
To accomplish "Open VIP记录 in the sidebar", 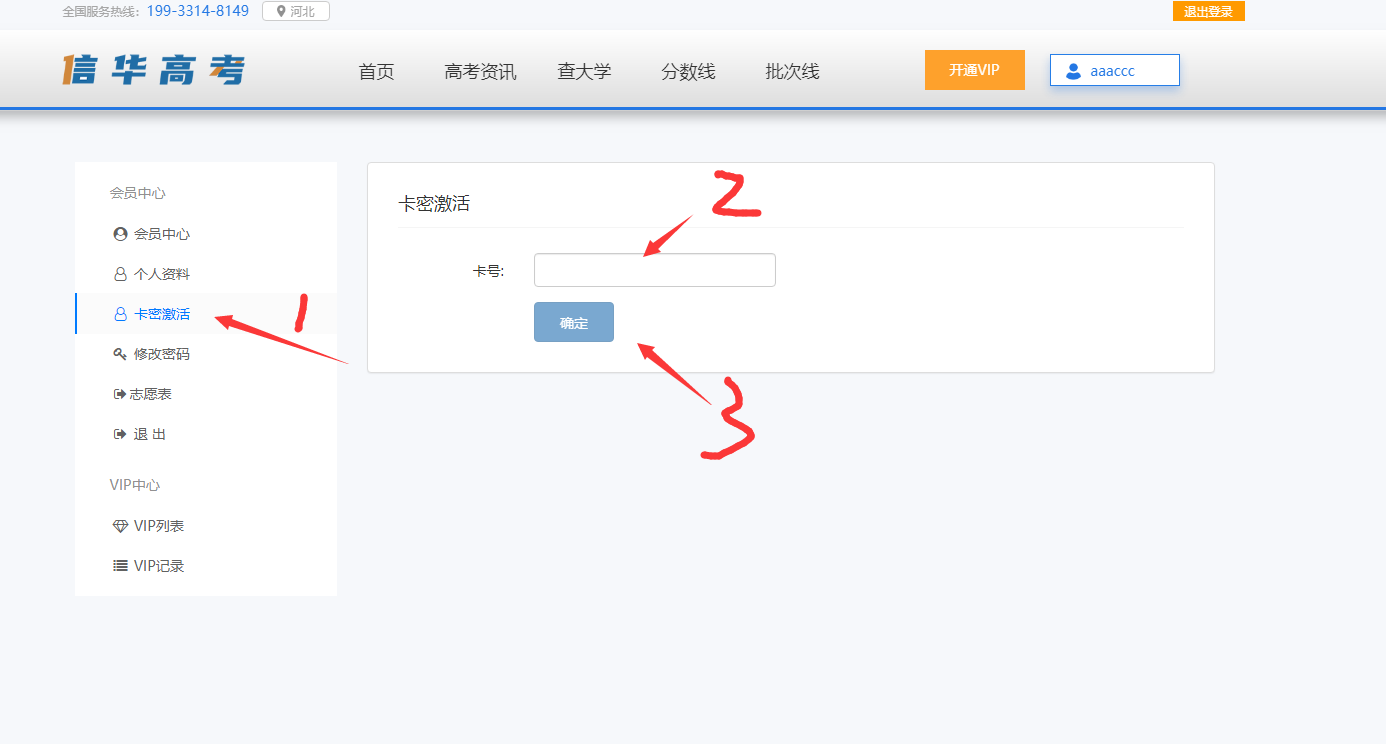I will click(159, 566).
